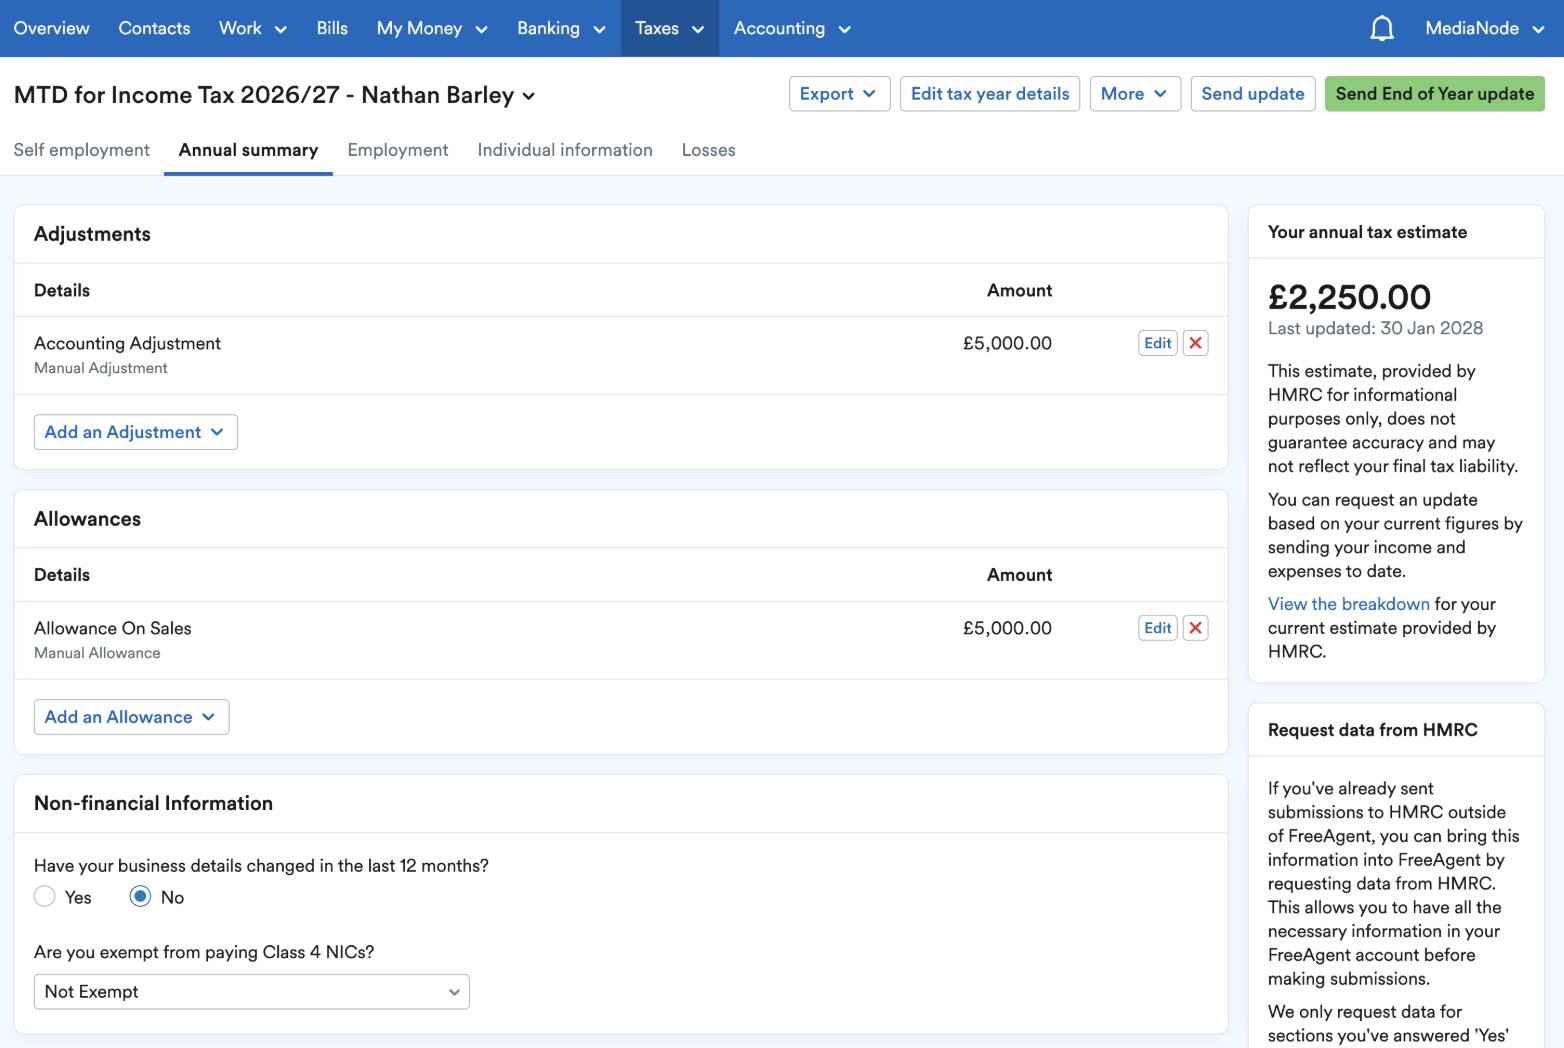The image size is (1564, 1048).
Task: Edit the Allowance On Sales entry
Action: [x=1158, y=628]
